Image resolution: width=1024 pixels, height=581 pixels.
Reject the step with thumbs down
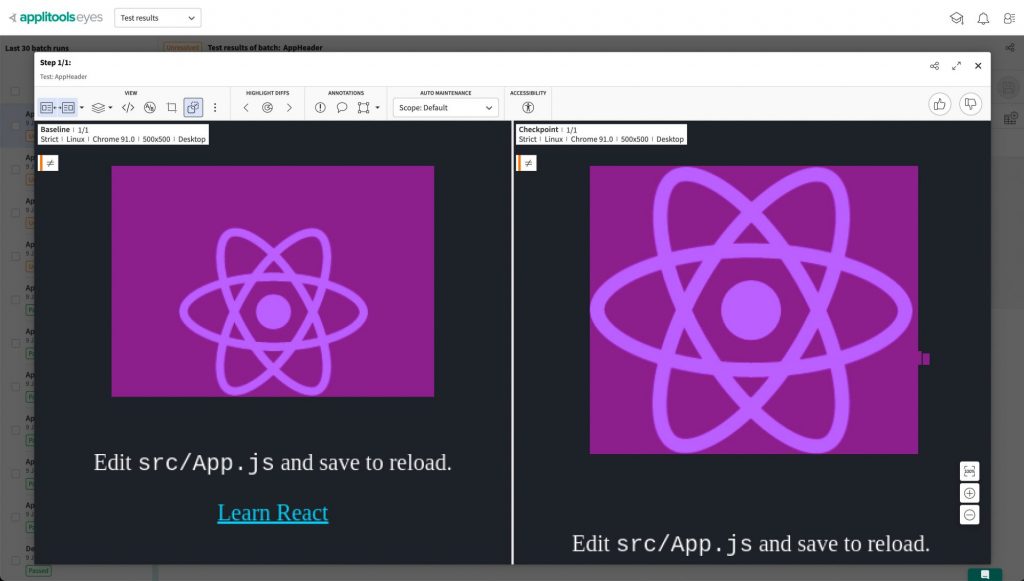point(969,103)
